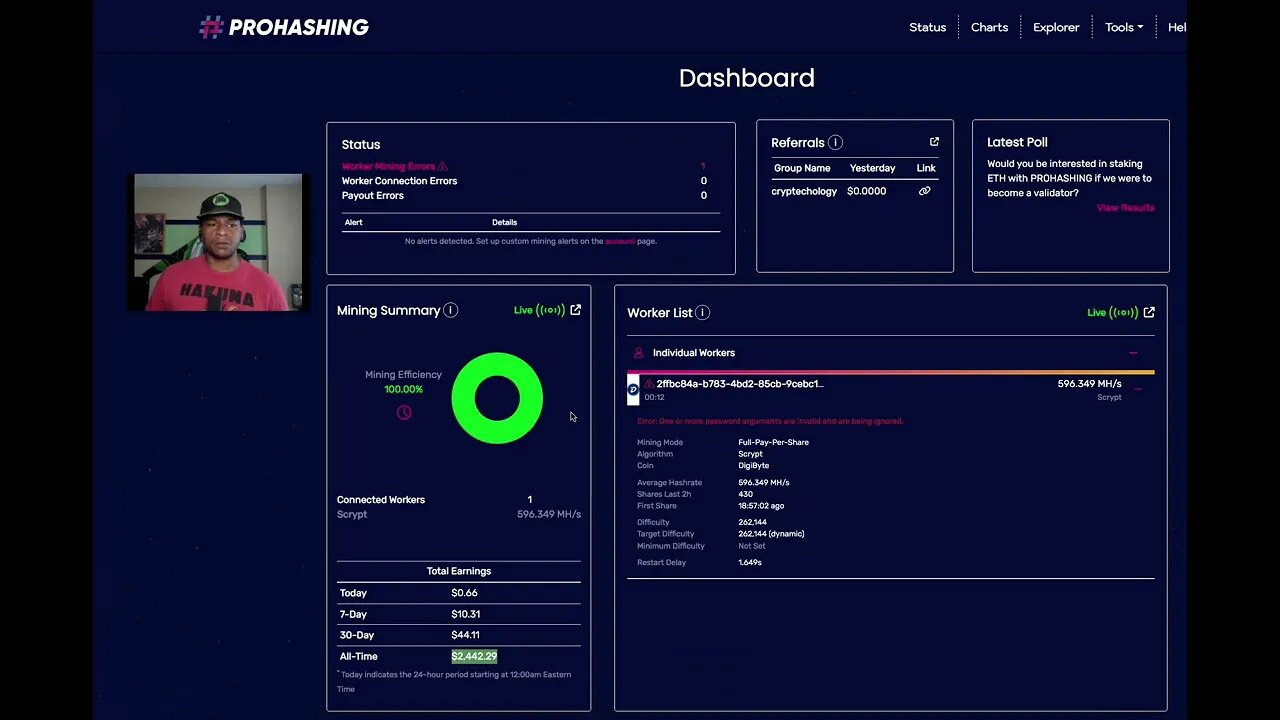Click the $0.0000 referral earnings value

click(x=866, y=191)
